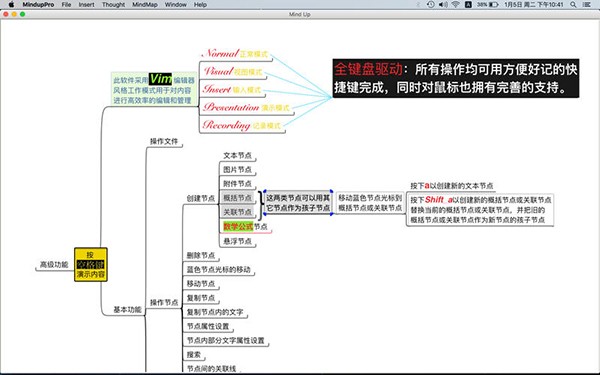The height and width of the screenshot is (375, 600).
Task: Click the battery status indicator
Action: point(488,5)
